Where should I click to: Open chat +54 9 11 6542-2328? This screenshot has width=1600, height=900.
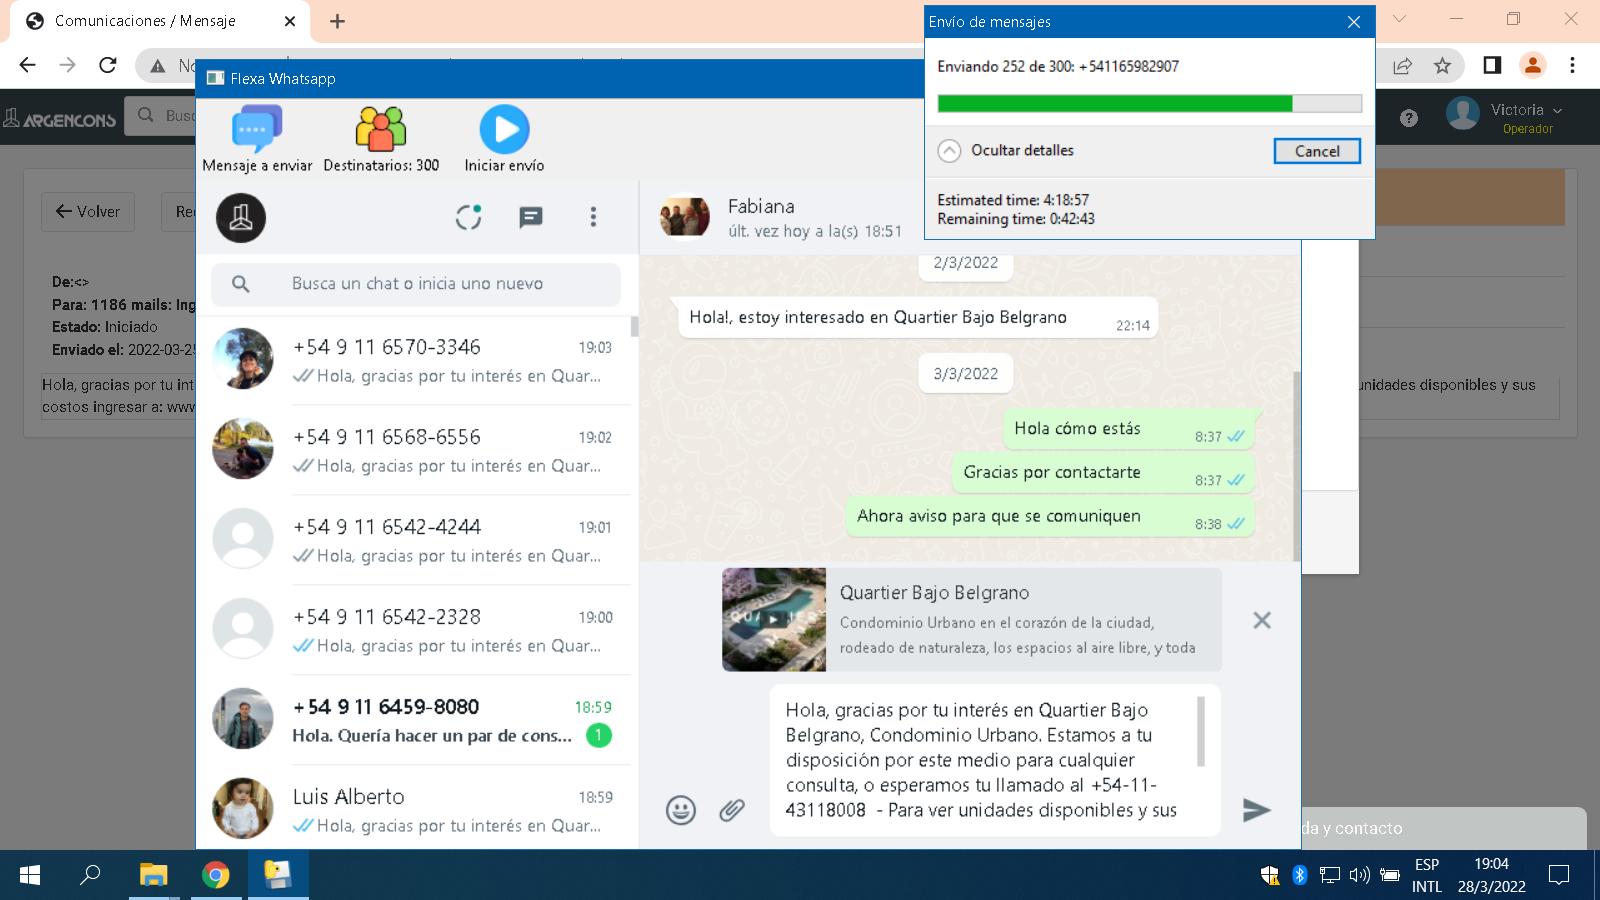click(x=414, y=631)
